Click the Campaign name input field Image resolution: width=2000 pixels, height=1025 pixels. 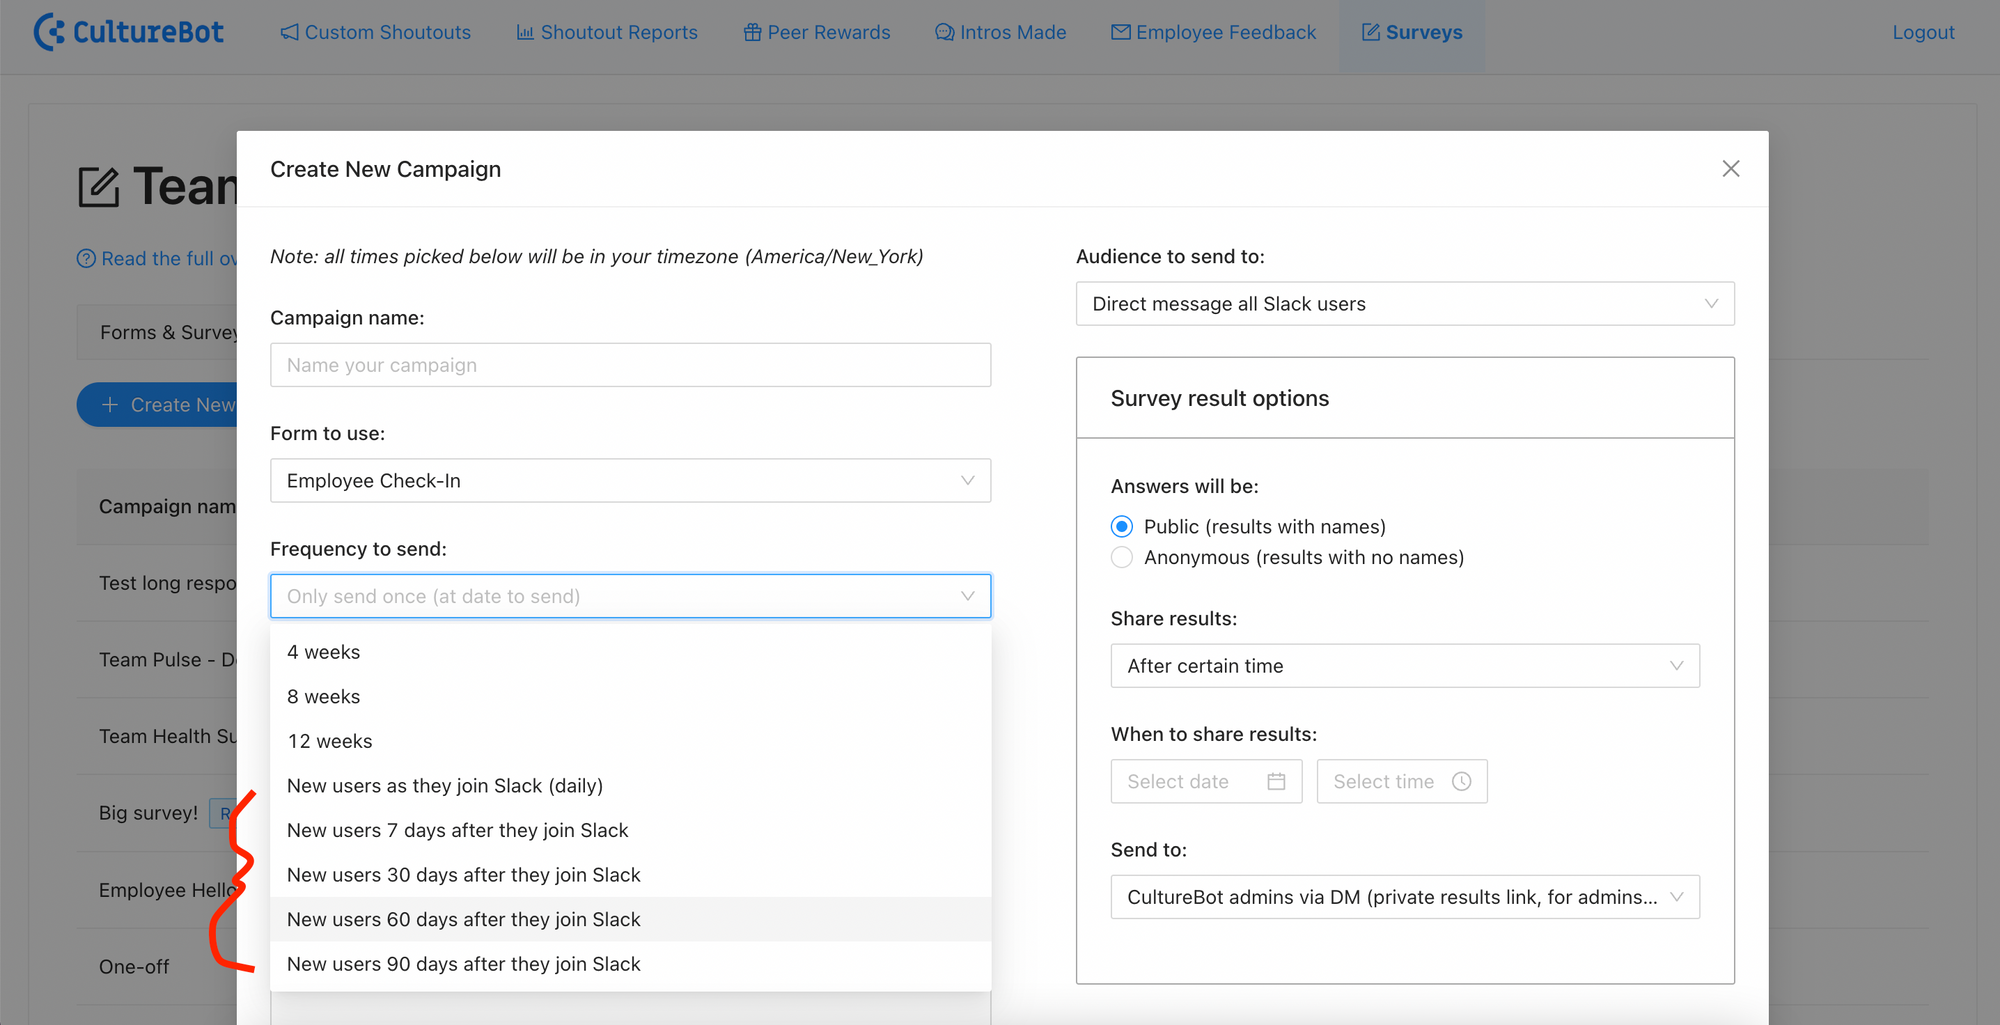pyautogui.click(x=630, y=365)
